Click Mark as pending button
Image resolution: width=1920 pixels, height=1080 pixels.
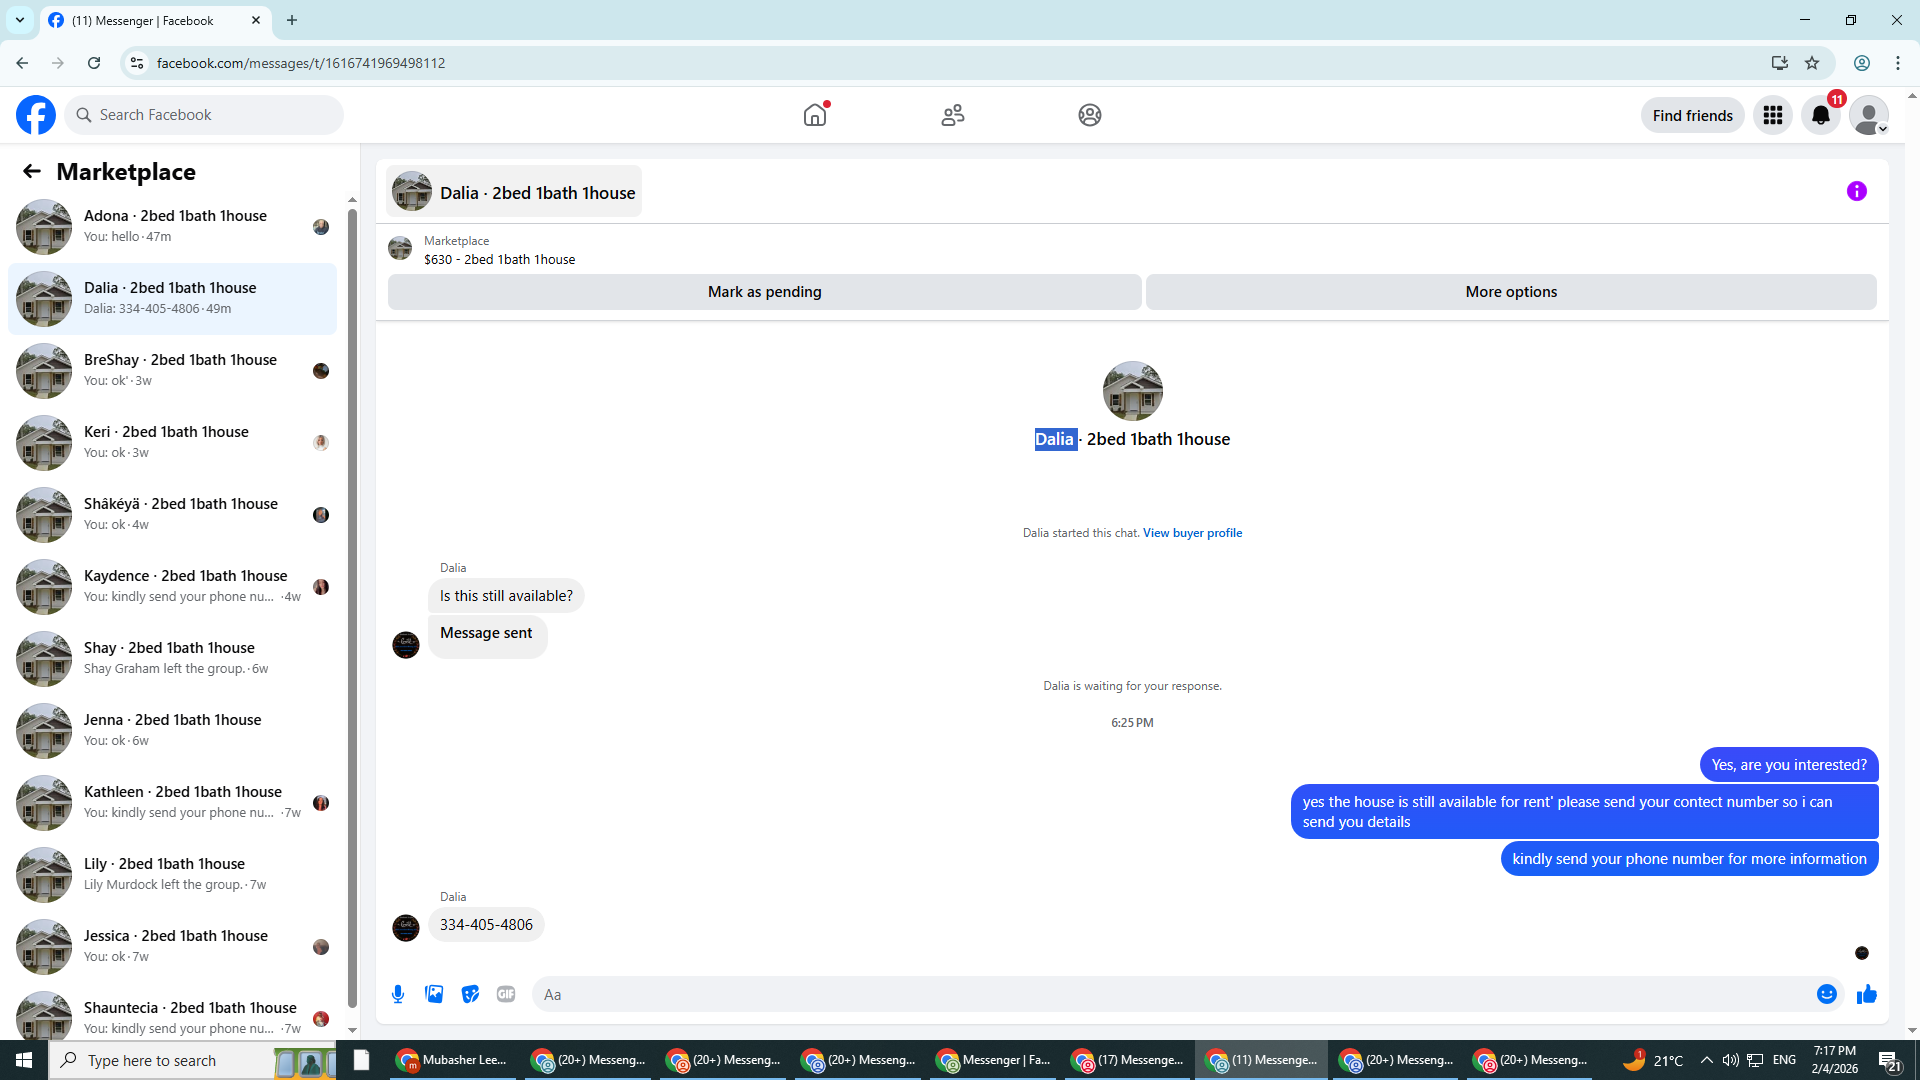tap(764, 292)
